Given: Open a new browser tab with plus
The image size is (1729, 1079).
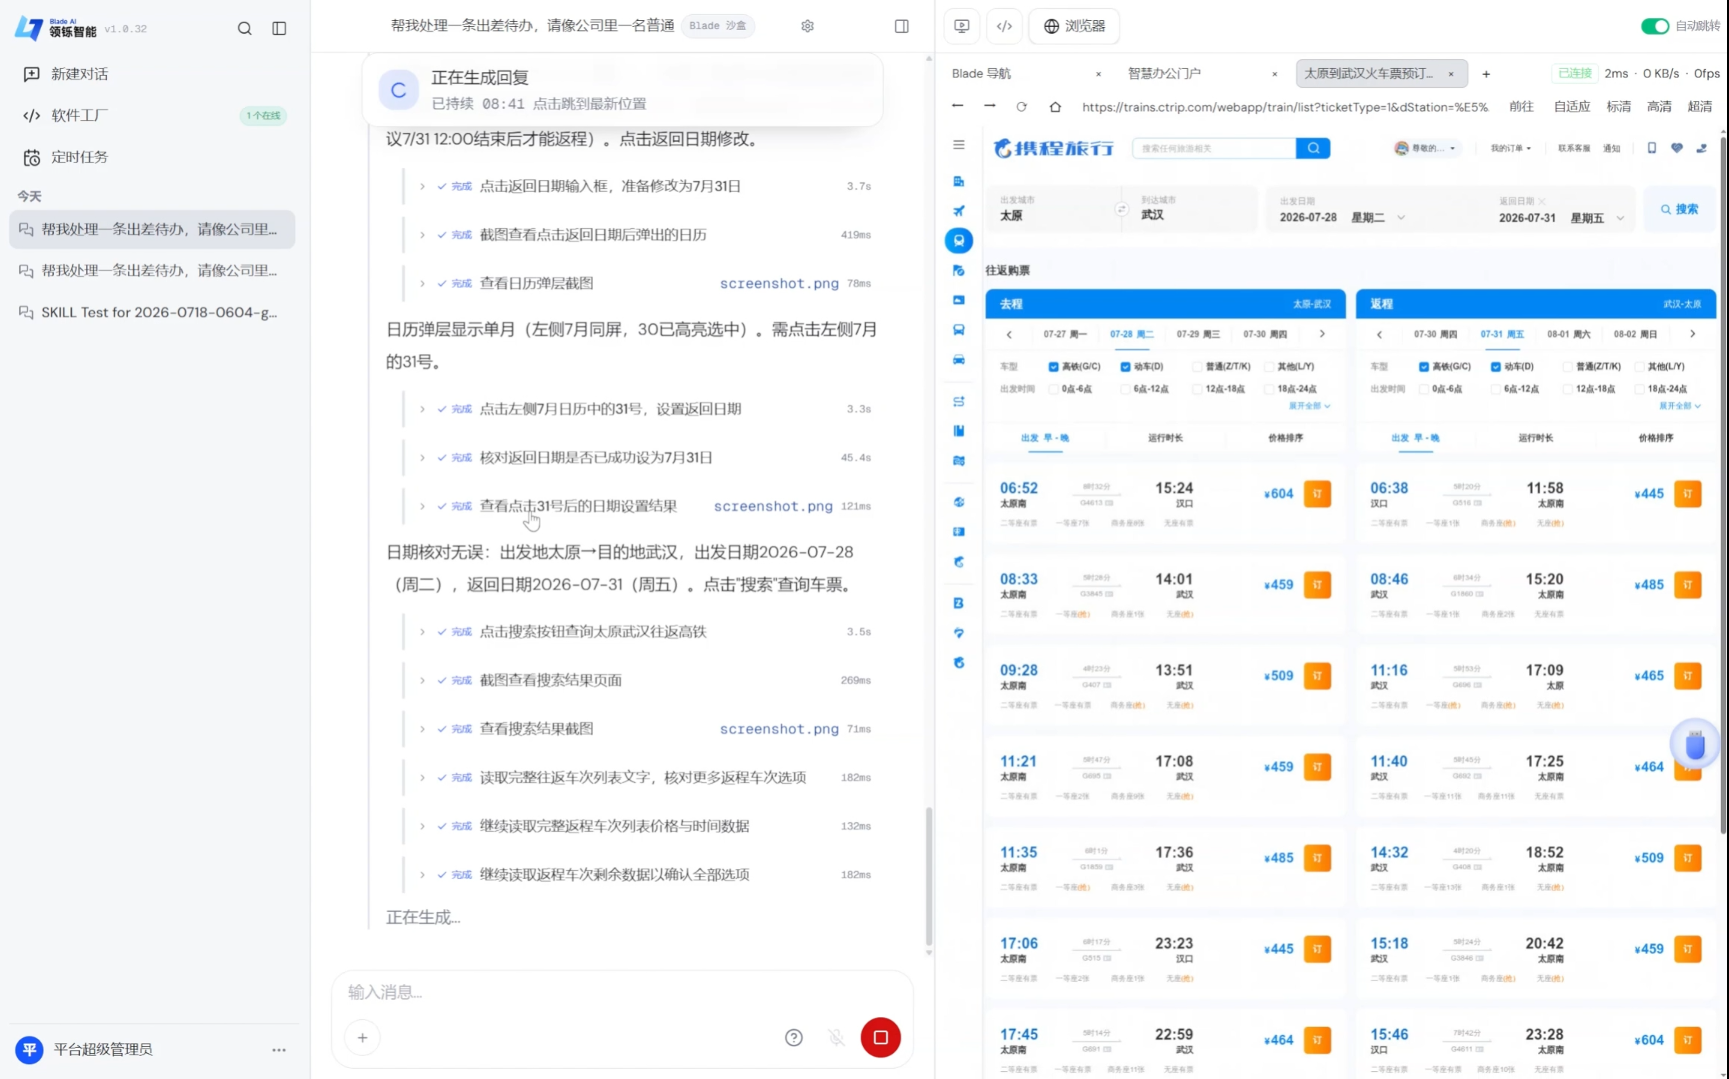Looking at the screenshot, I should [x=1486, y=74].
